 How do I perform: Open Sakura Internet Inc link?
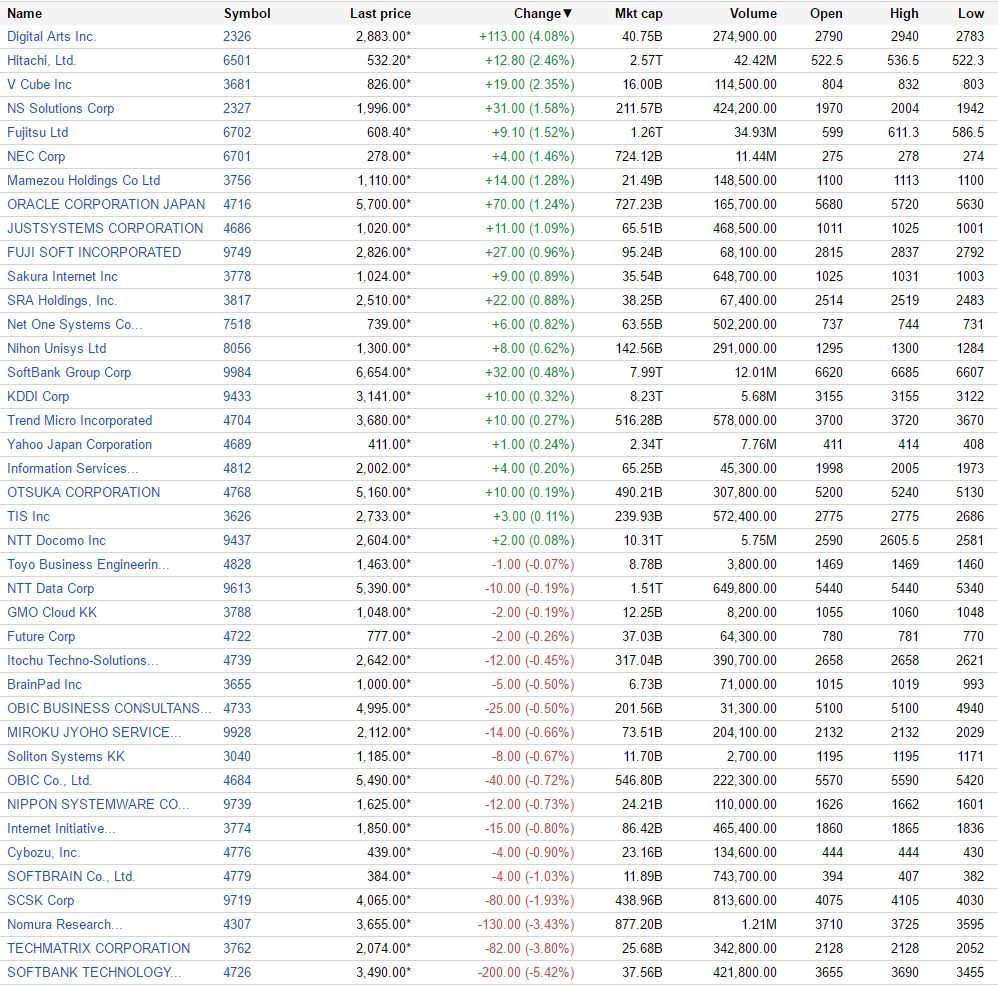coord(62,277)
